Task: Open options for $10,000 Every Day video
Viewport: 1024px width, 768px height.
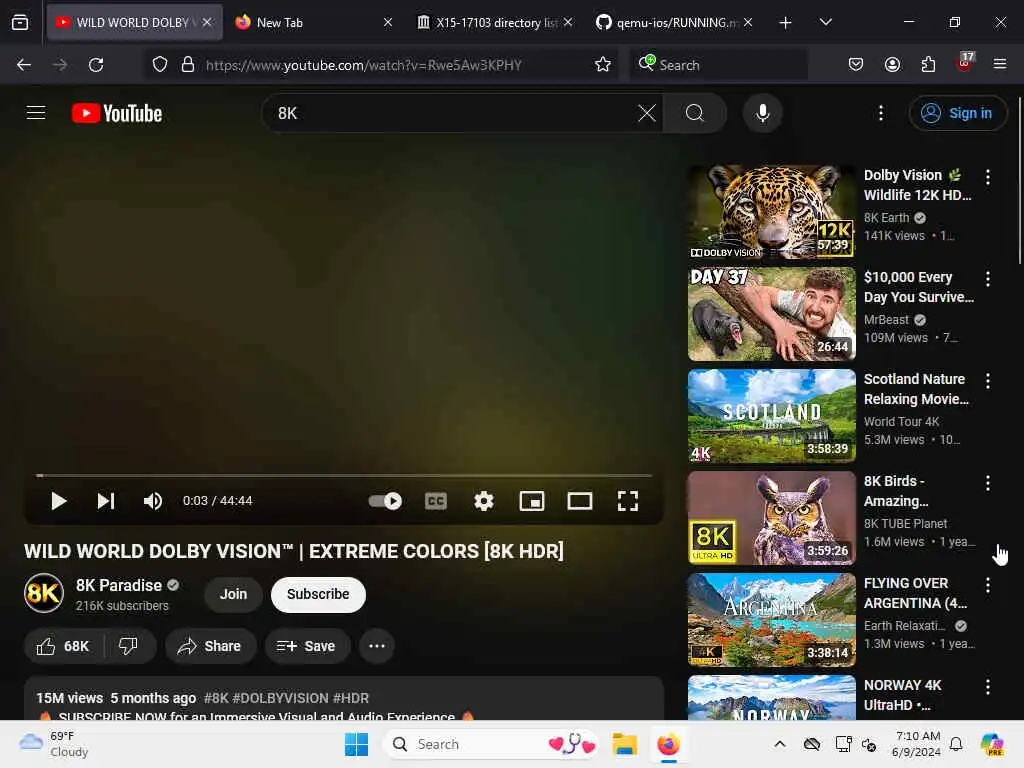Action: (987, 279)
